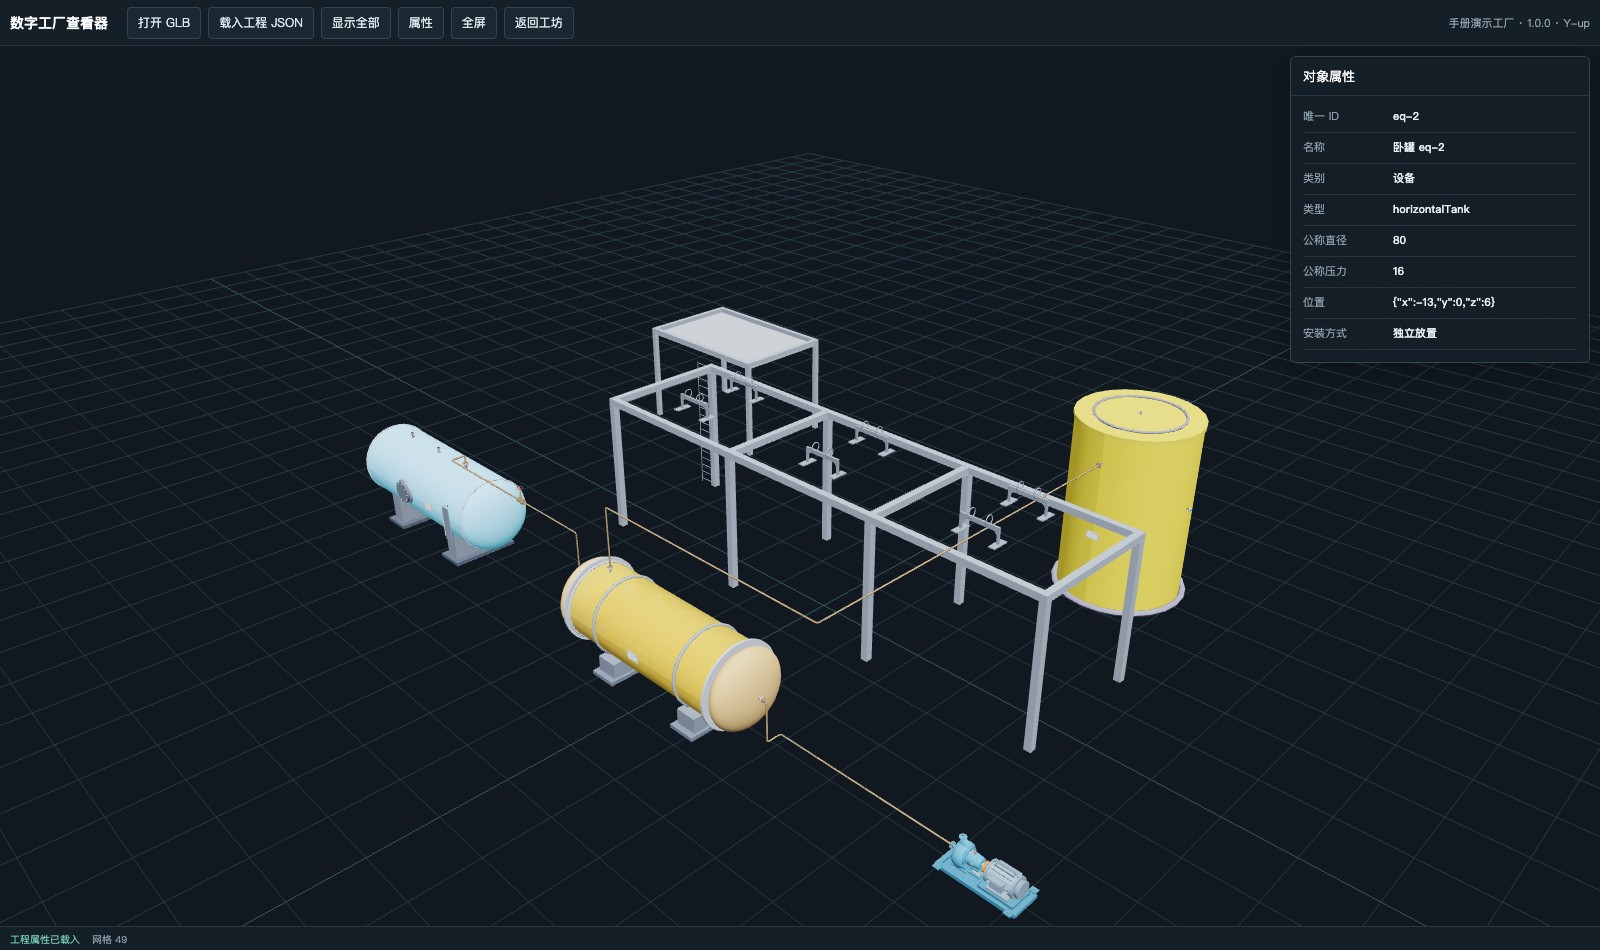Toggle the 属性 properties panel button
The image size is (1600, 950).
click(421, 23)
